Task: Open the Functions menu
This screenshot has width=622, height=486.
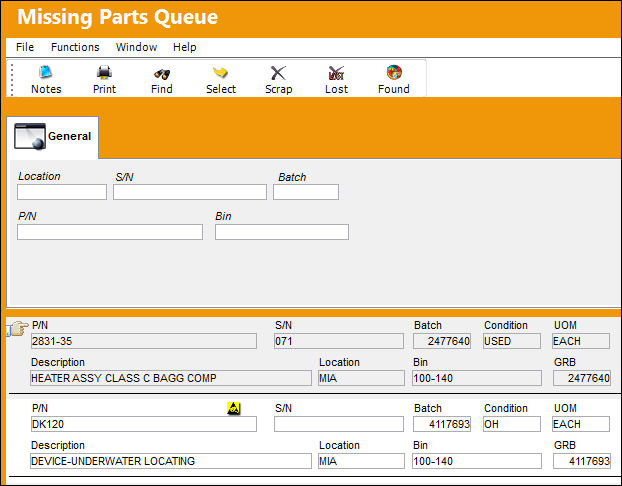Action: (x=75, y=47)
